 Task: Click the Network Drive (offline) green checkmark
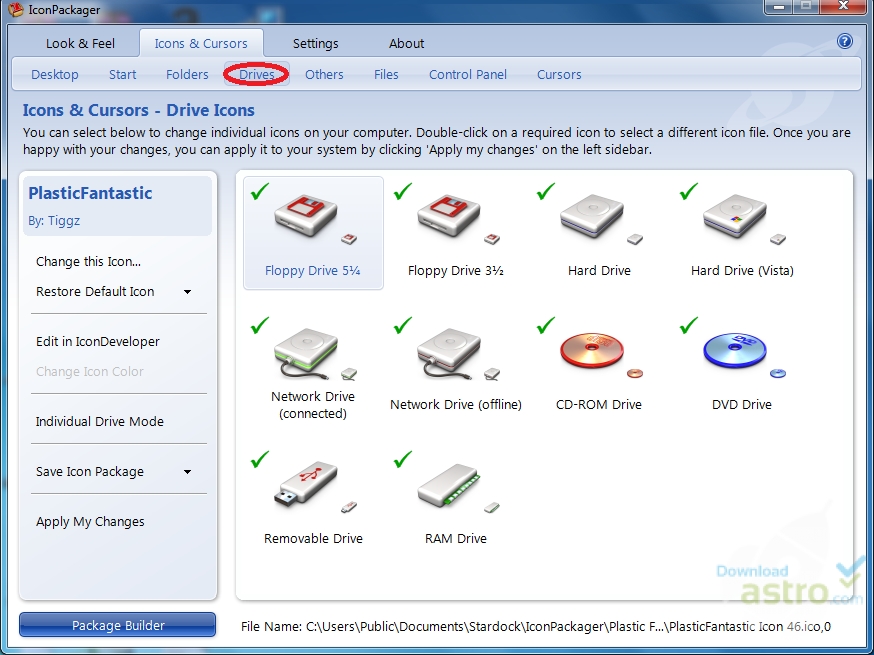403,325
